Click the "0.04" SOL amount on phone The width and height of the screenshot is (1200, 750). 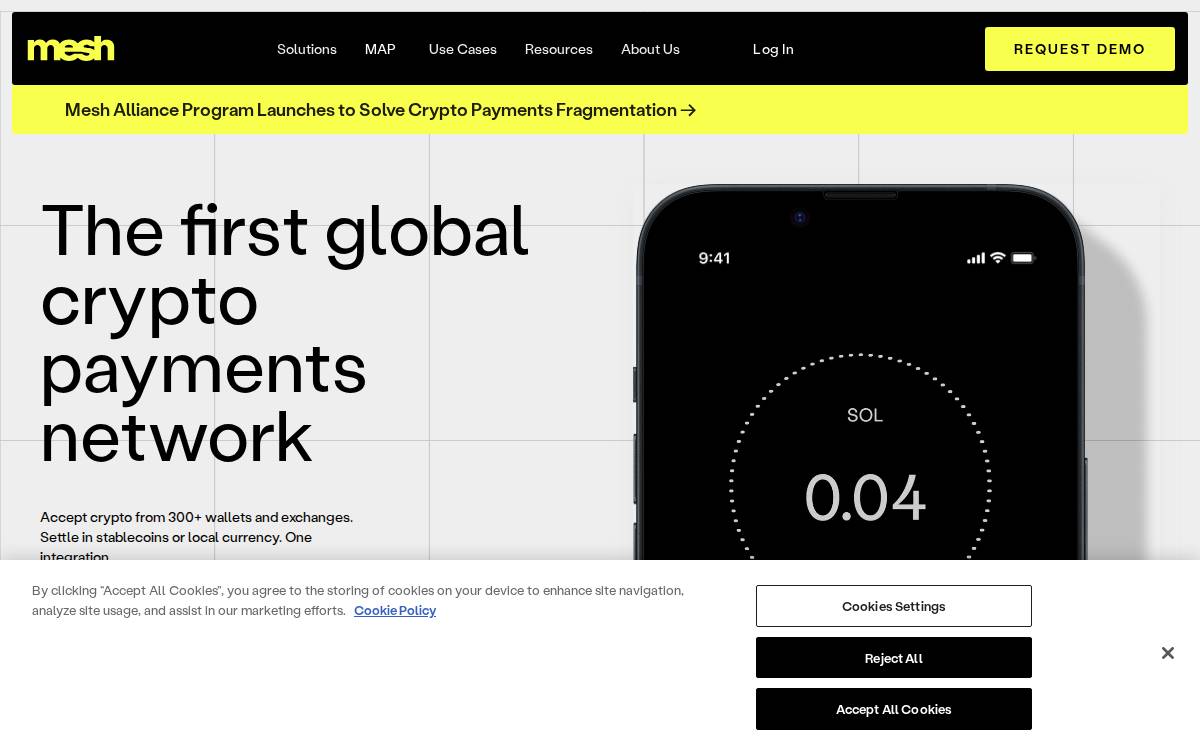[x=866, y=497]
